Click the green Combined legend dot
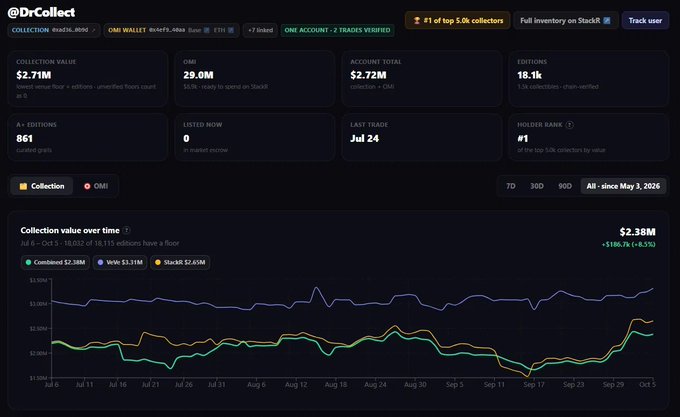This screenshot has width=680, height=417. (28, 262)
